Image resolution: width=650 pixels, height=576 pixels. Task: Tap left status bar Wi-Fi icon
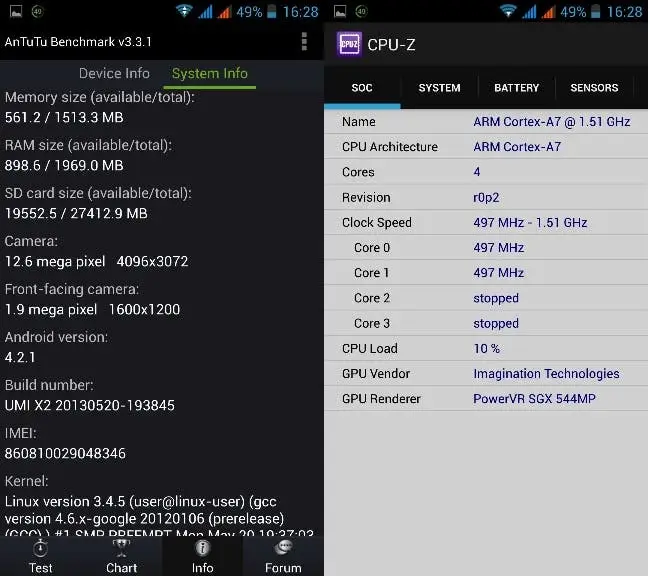[x=184, y=11]
